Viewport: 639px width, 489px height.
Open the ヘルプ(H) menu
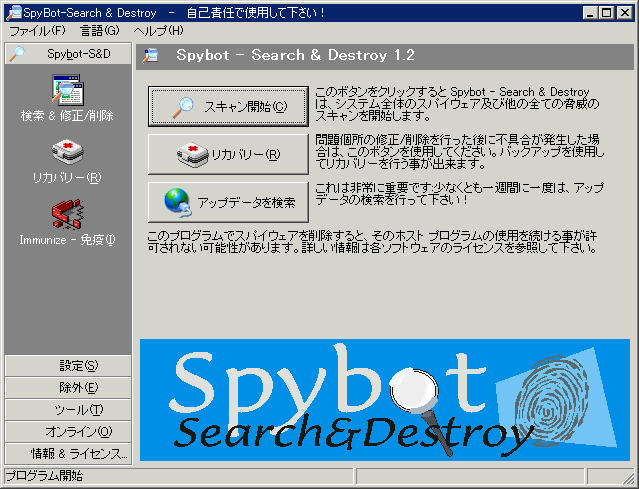point(159,31)
